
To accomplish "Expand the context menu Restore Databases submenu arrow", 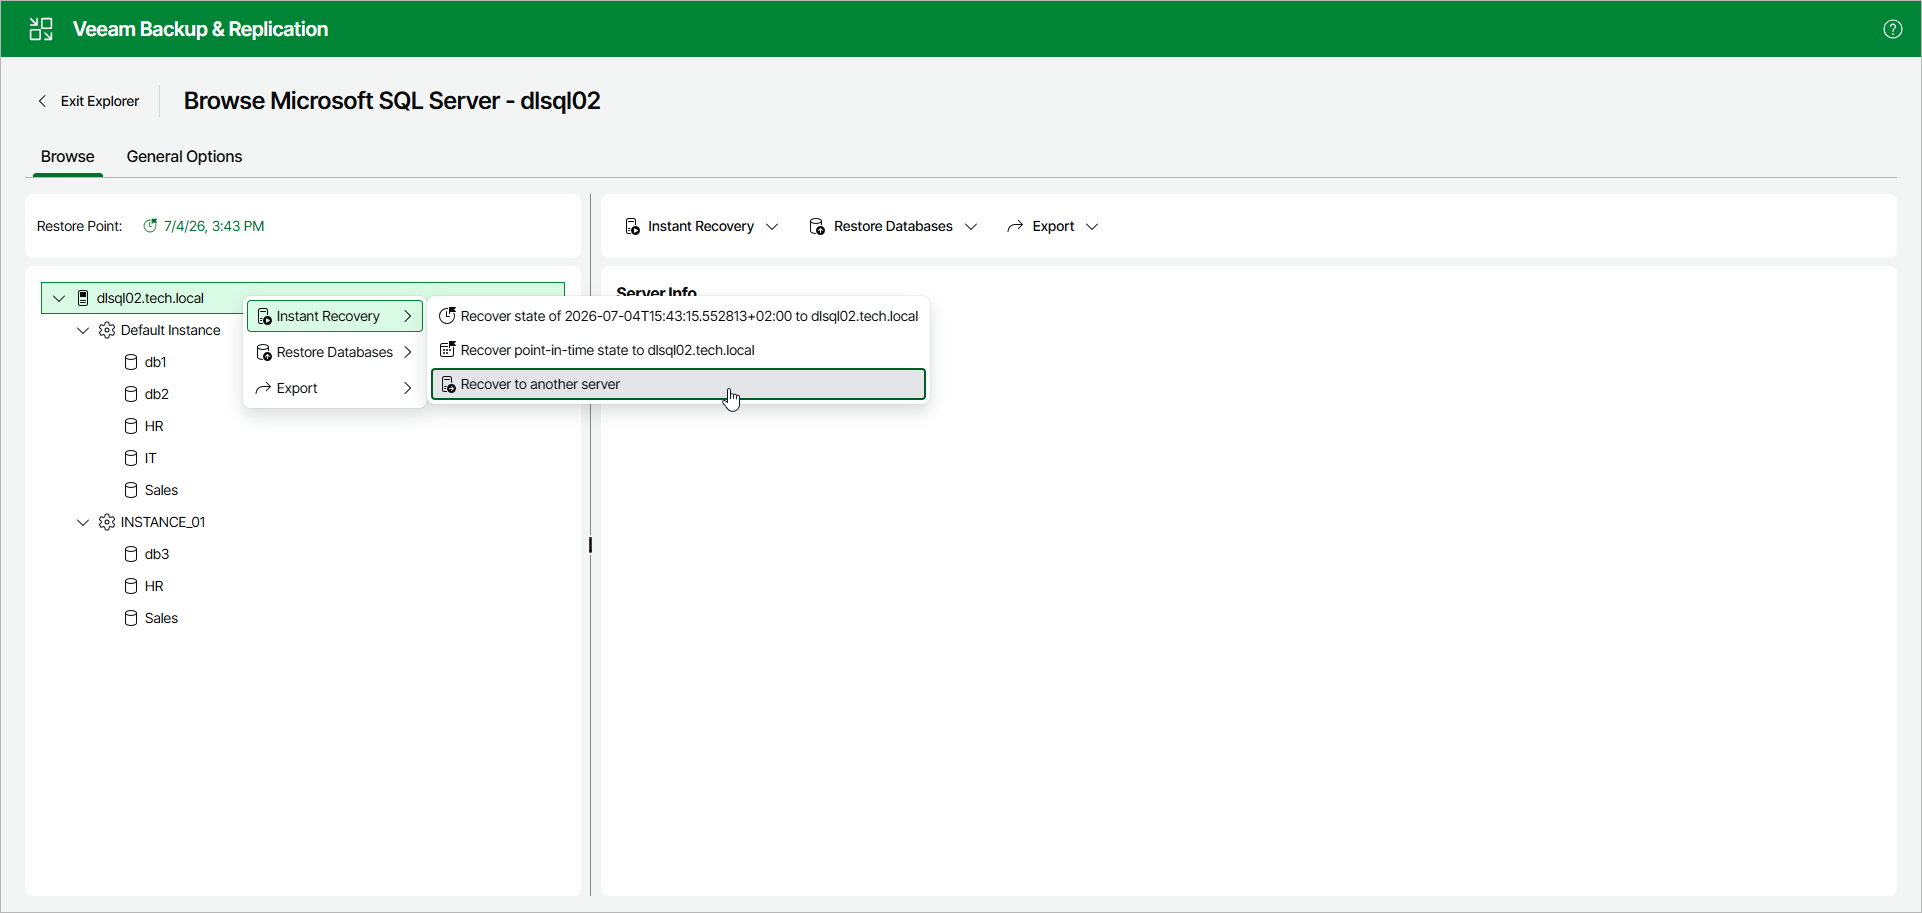I will pos(408,352).
